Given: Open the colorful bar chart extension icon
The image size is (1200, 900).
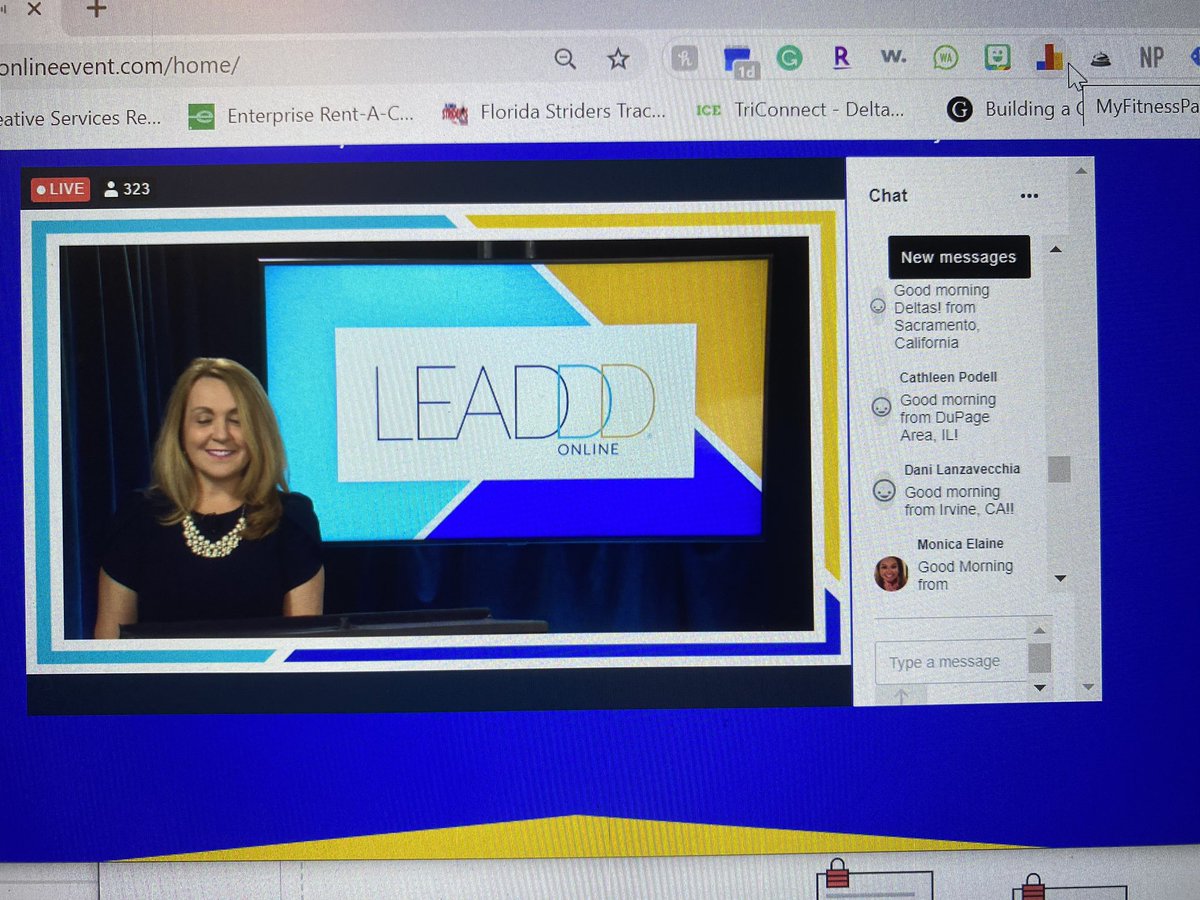Looking at the screenshot, I should click(1049, 58).
